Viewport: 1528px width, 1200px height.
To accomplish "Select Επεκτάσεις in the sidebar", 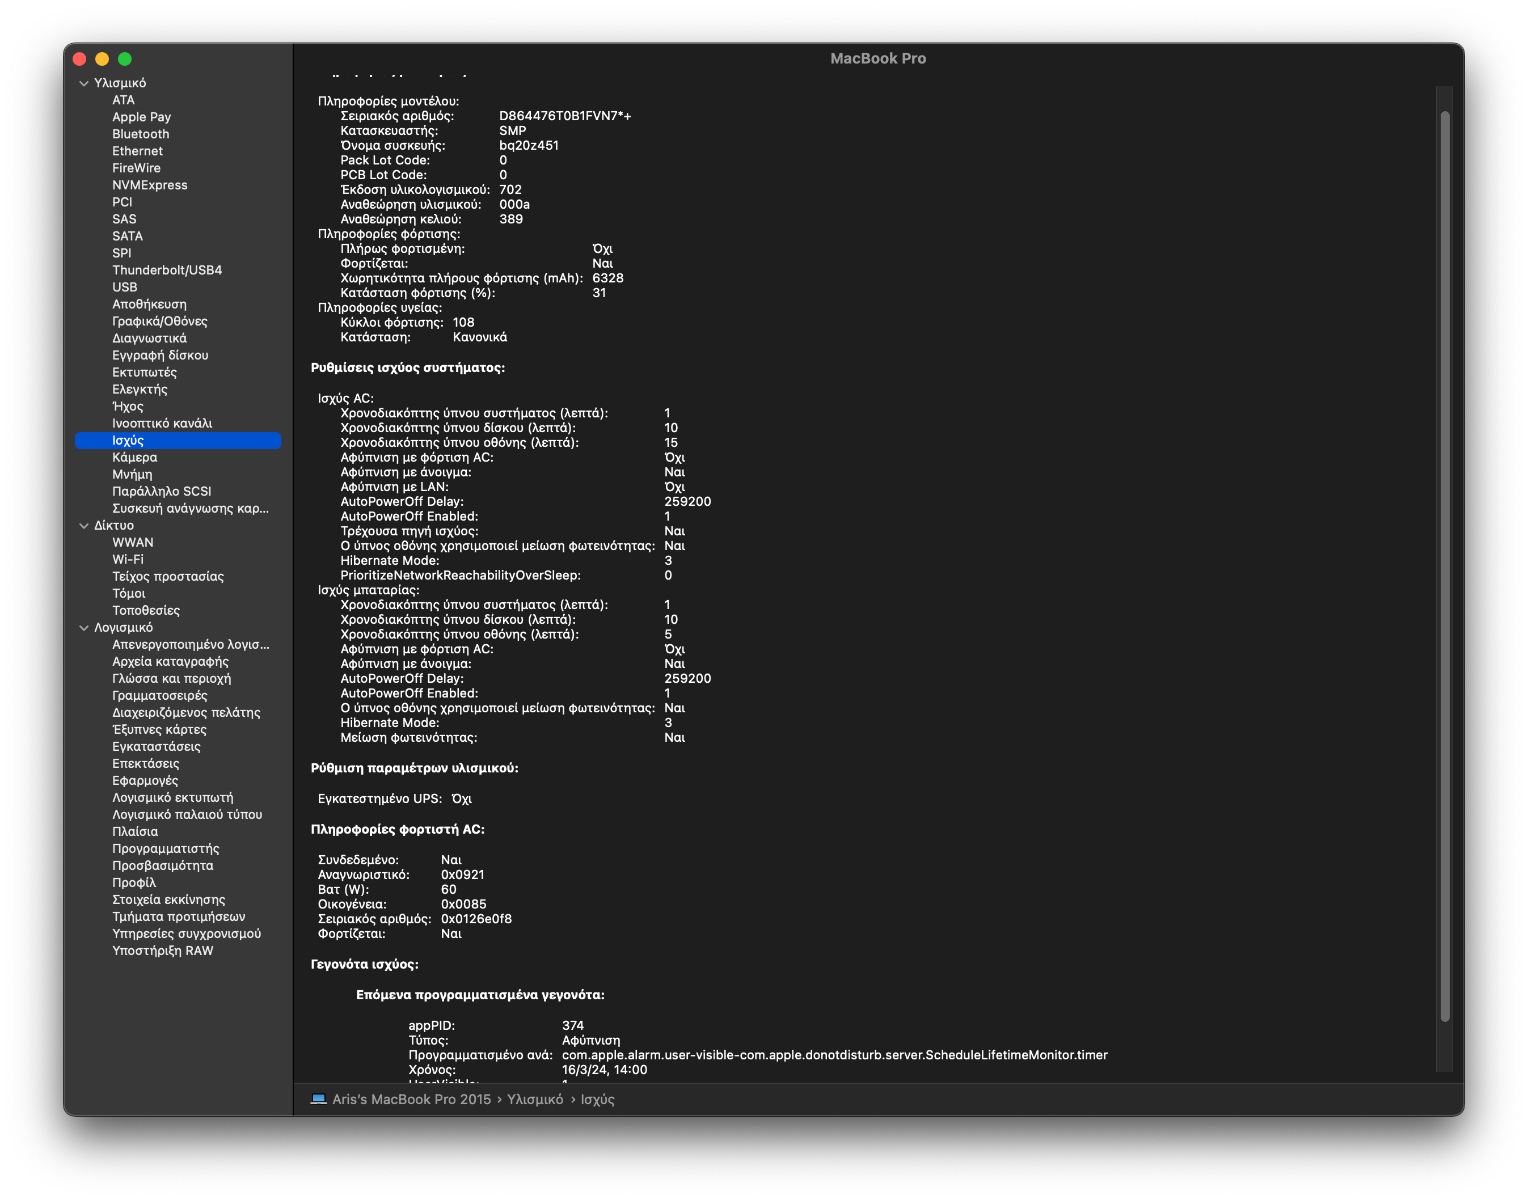I will tap(145, 763).
